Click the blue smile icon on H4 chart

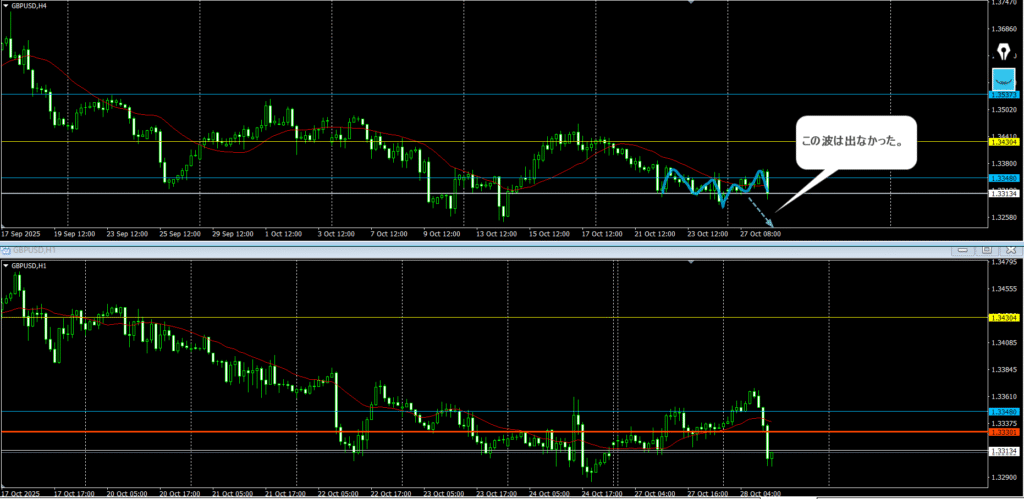1003,81
